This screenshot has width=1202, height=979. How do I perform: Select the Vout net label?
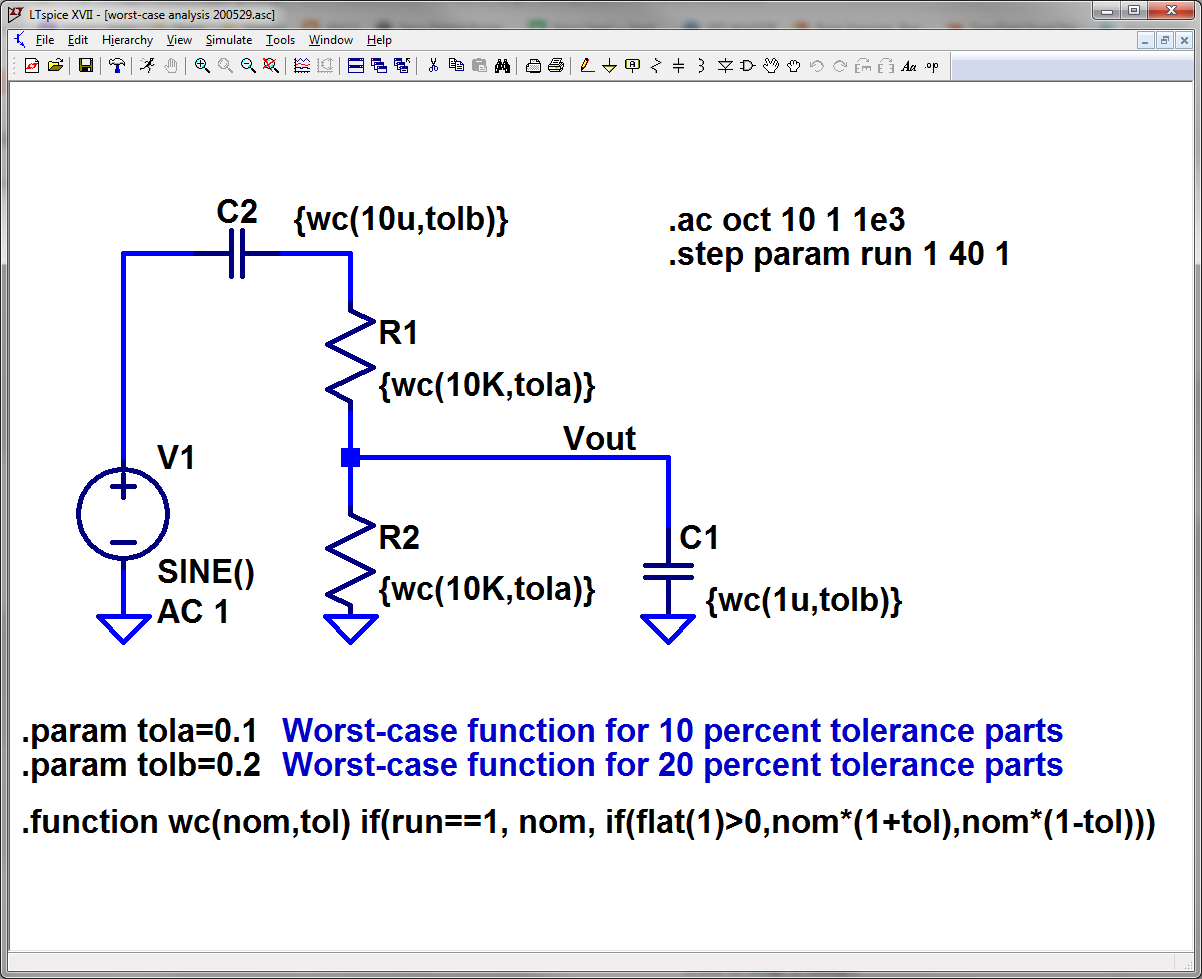click(x=600, y=438)
